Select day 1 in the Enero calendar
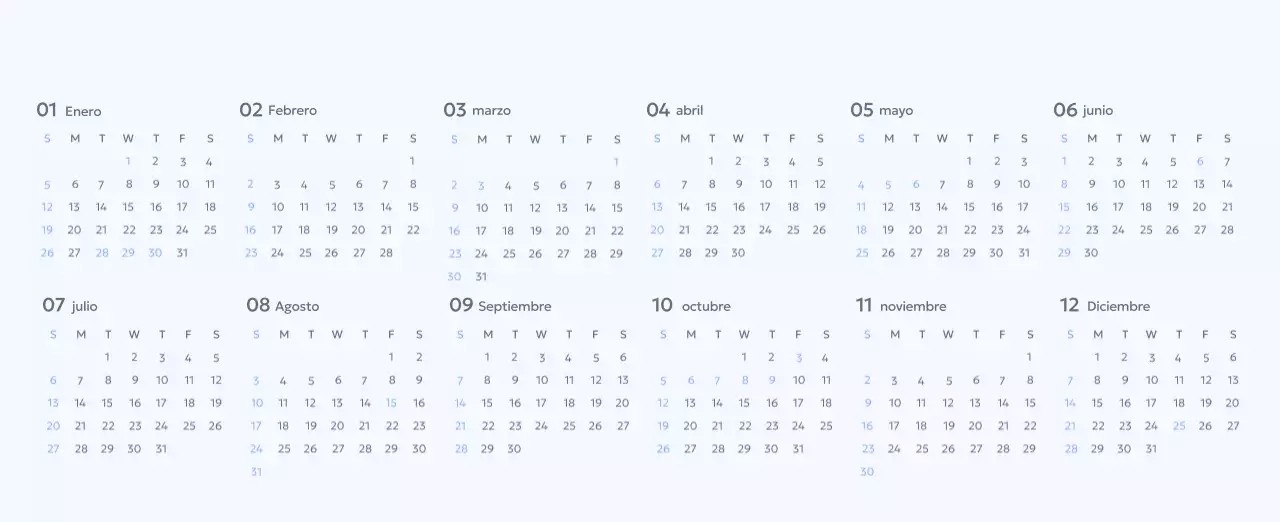The width and height of the screenshot is (1280, 522). (x=128, y=161)
